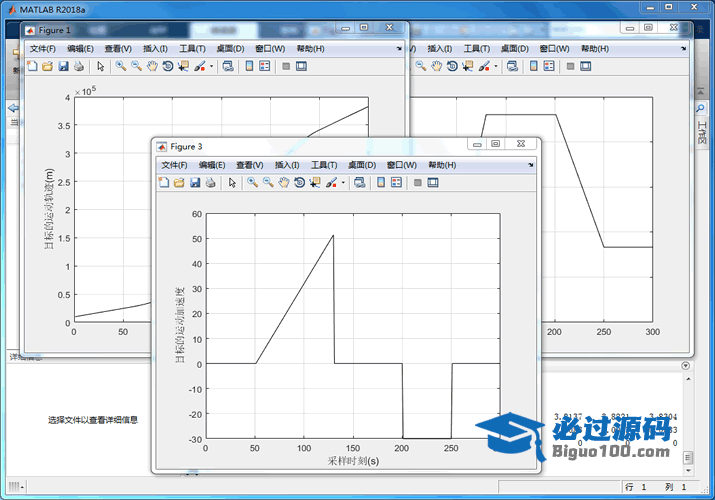The height and width of the screenshot is (500, 715).
Task: Select Rotate 3D tool in Figure 3
Action: (x=299, y=183)
